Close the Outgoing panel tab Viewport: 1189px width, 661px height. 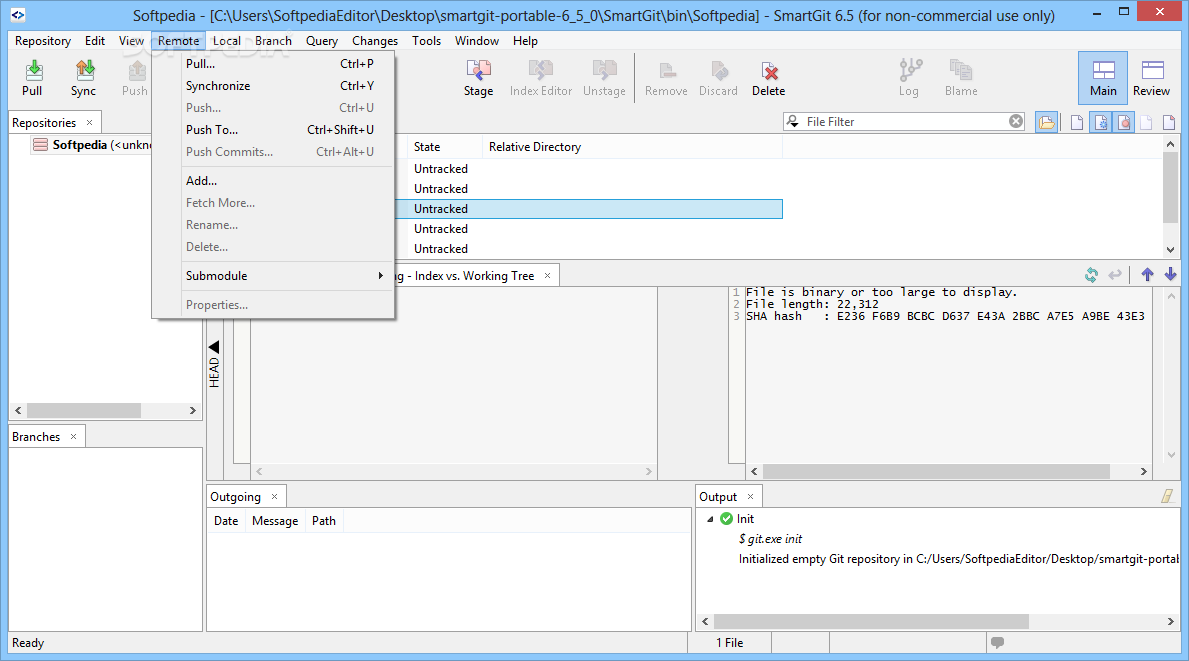[x=275, y=497]
